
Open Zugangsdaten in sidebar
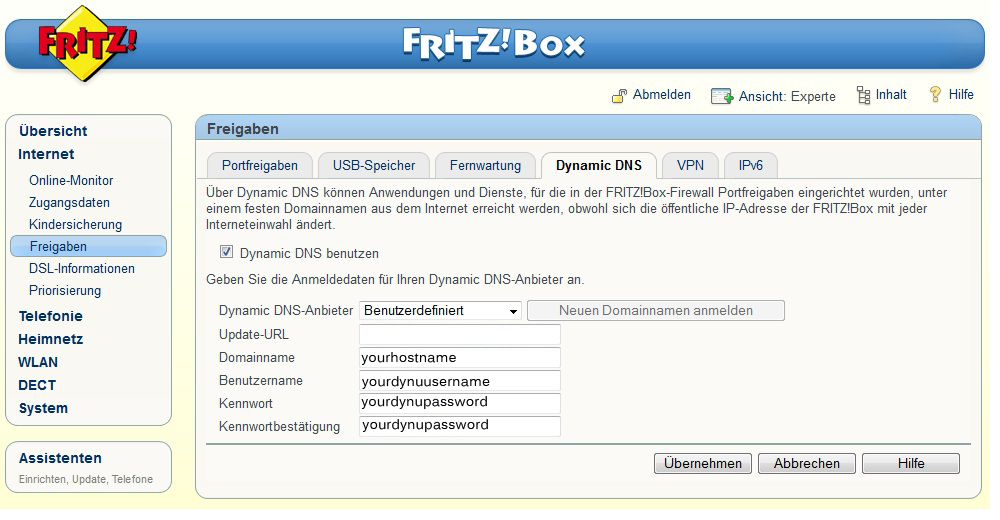(69, 202)
